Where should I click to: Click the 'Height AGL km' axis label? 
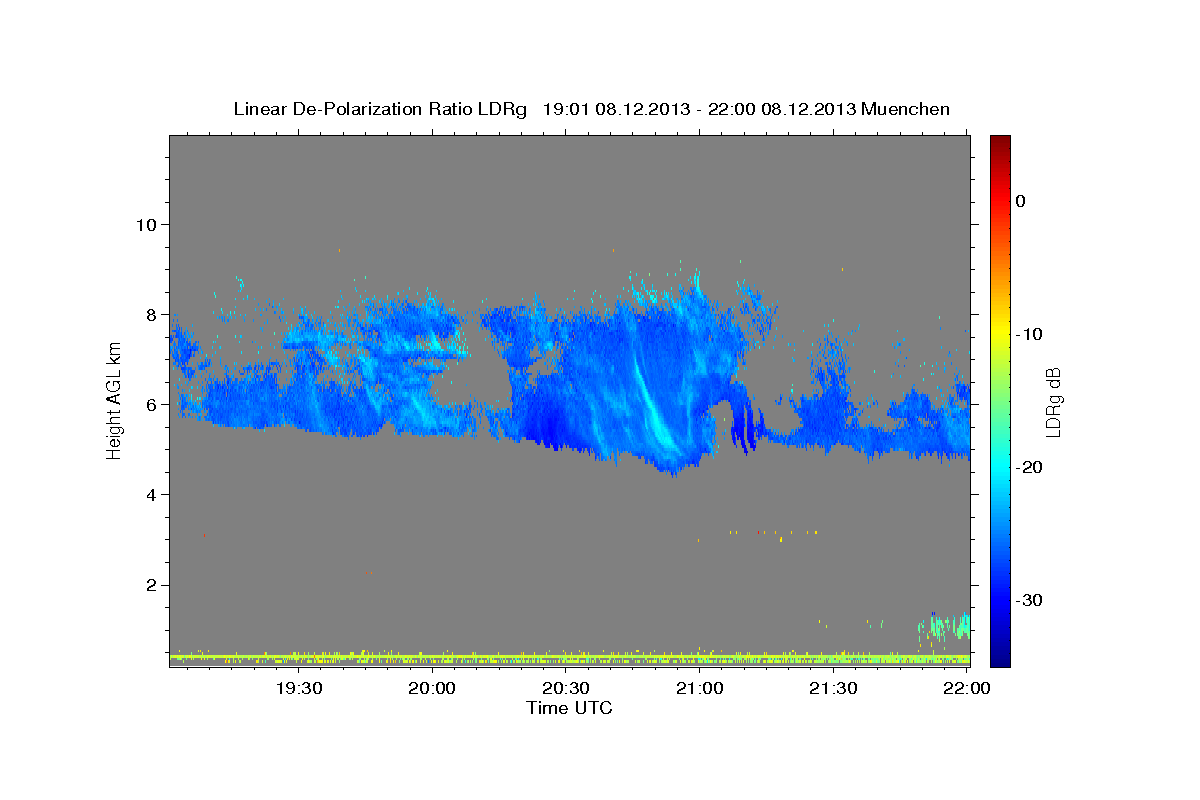[x=114, y=400]
